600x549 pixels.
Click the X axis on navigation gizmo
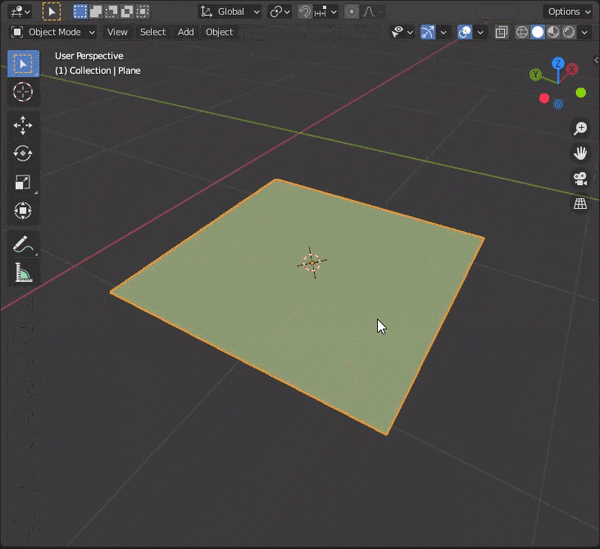tap(572, 70)
